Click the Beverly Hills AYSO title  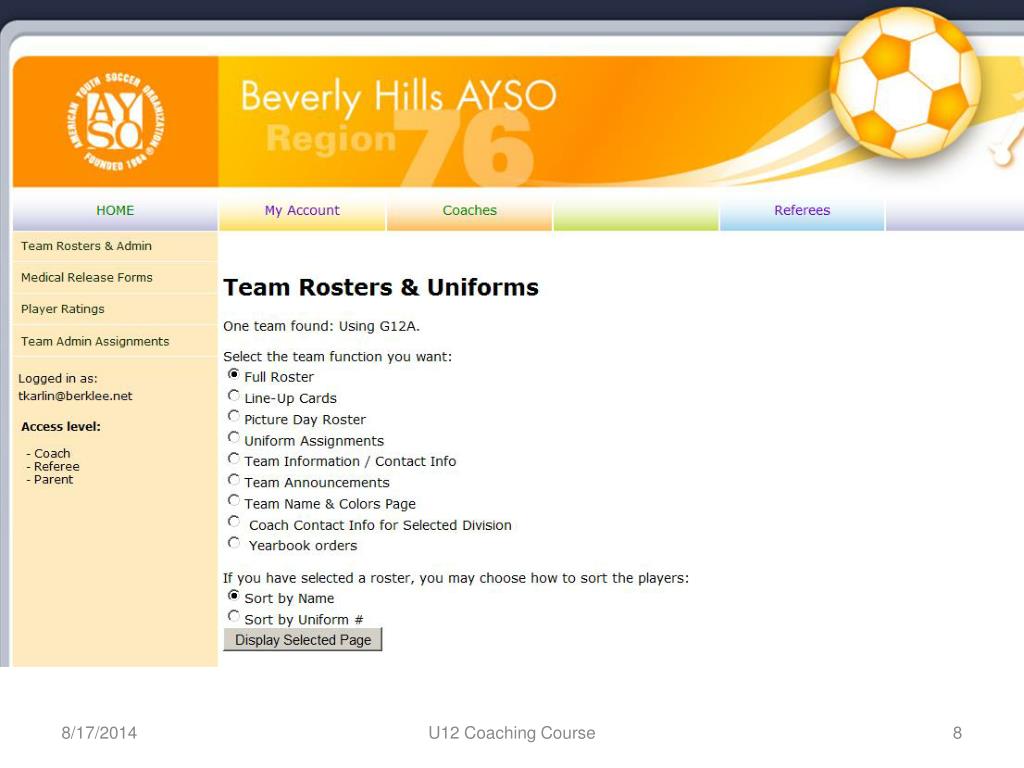pyautogui.click(x=398, y=97)
